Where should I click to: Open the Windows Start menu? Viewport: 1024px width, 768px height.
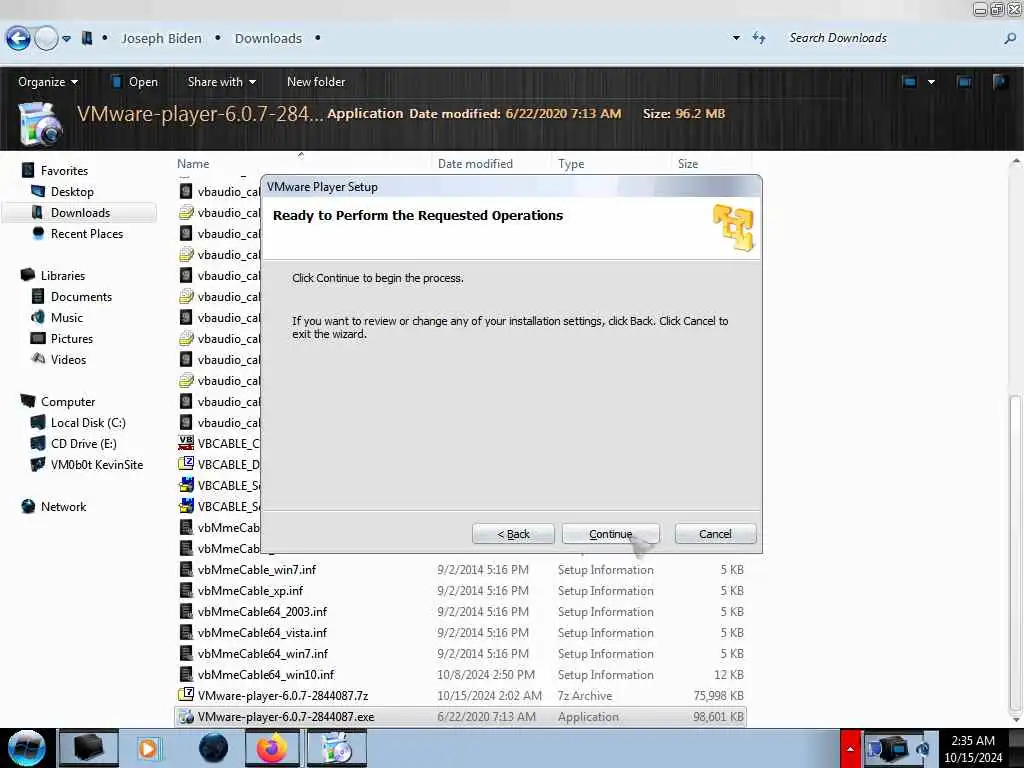coord(26,748)
